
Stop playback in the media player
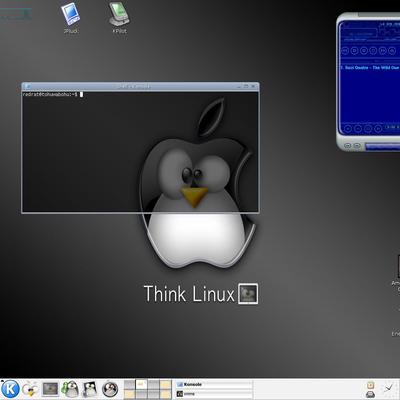[373, 51]
